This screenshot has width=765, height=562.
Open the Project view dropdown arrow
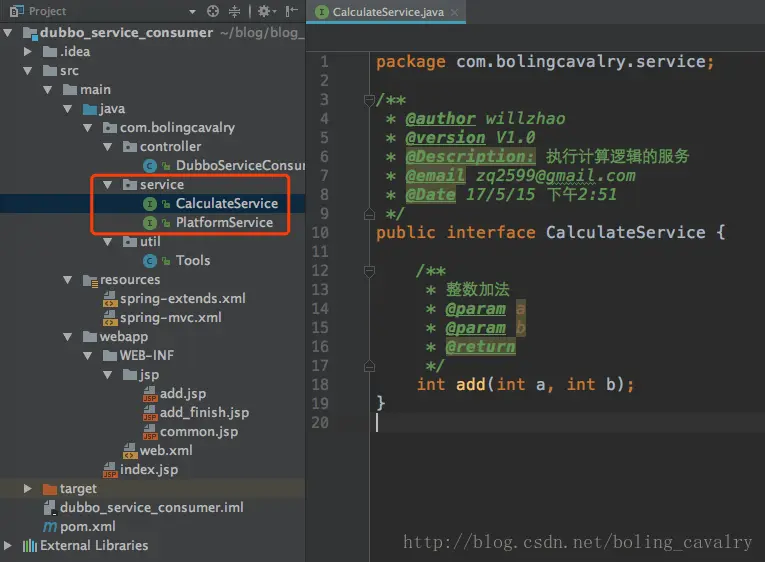(192, 11)
